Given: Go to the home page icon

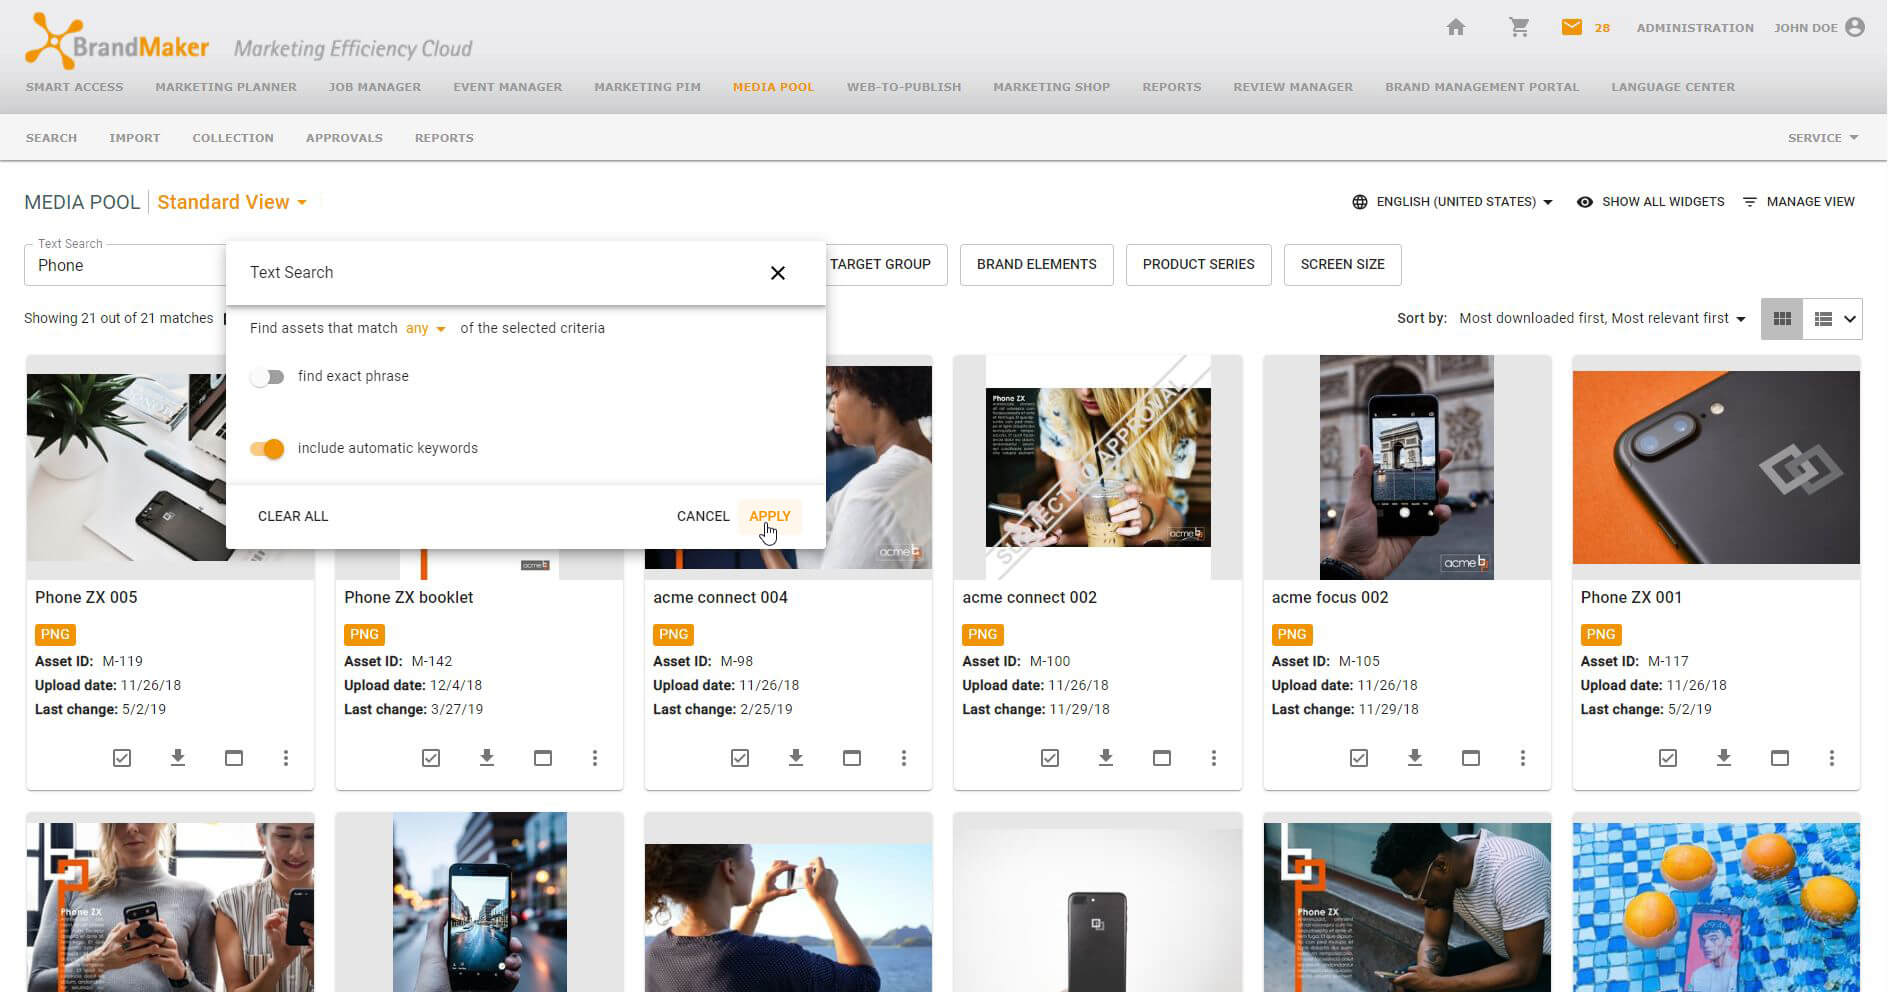Looking at the screenshot, I should pos(1455,28).
